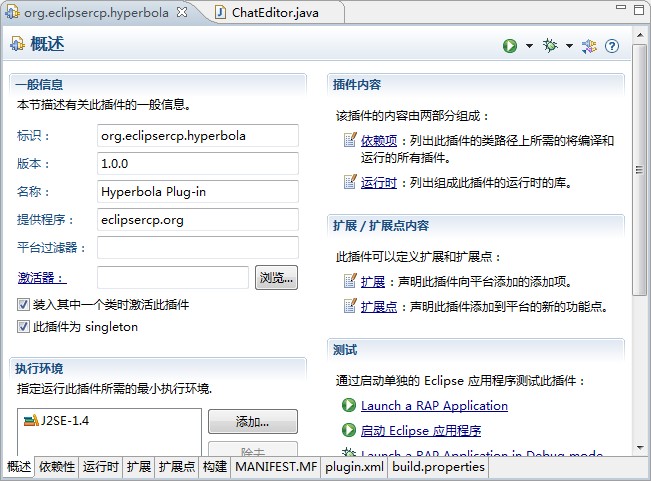Click the vertical scrollbar down arrow
The image size is (651, 481).
640,447
